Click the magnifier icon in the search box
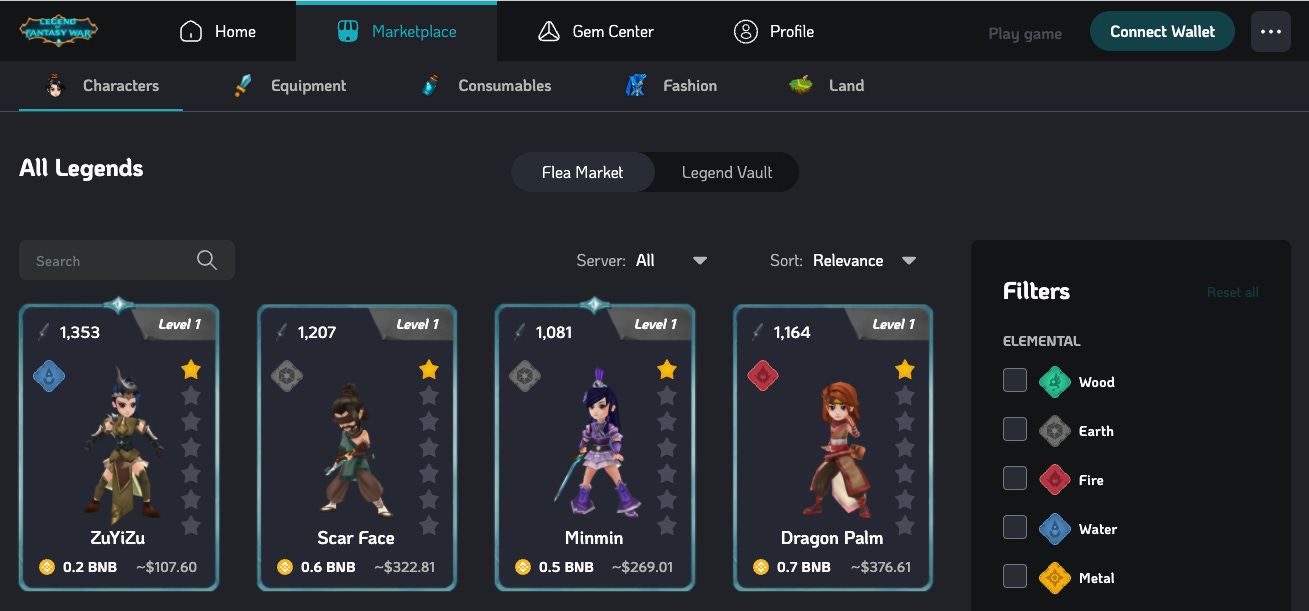 pyautogui.click(x=207, y=260)
